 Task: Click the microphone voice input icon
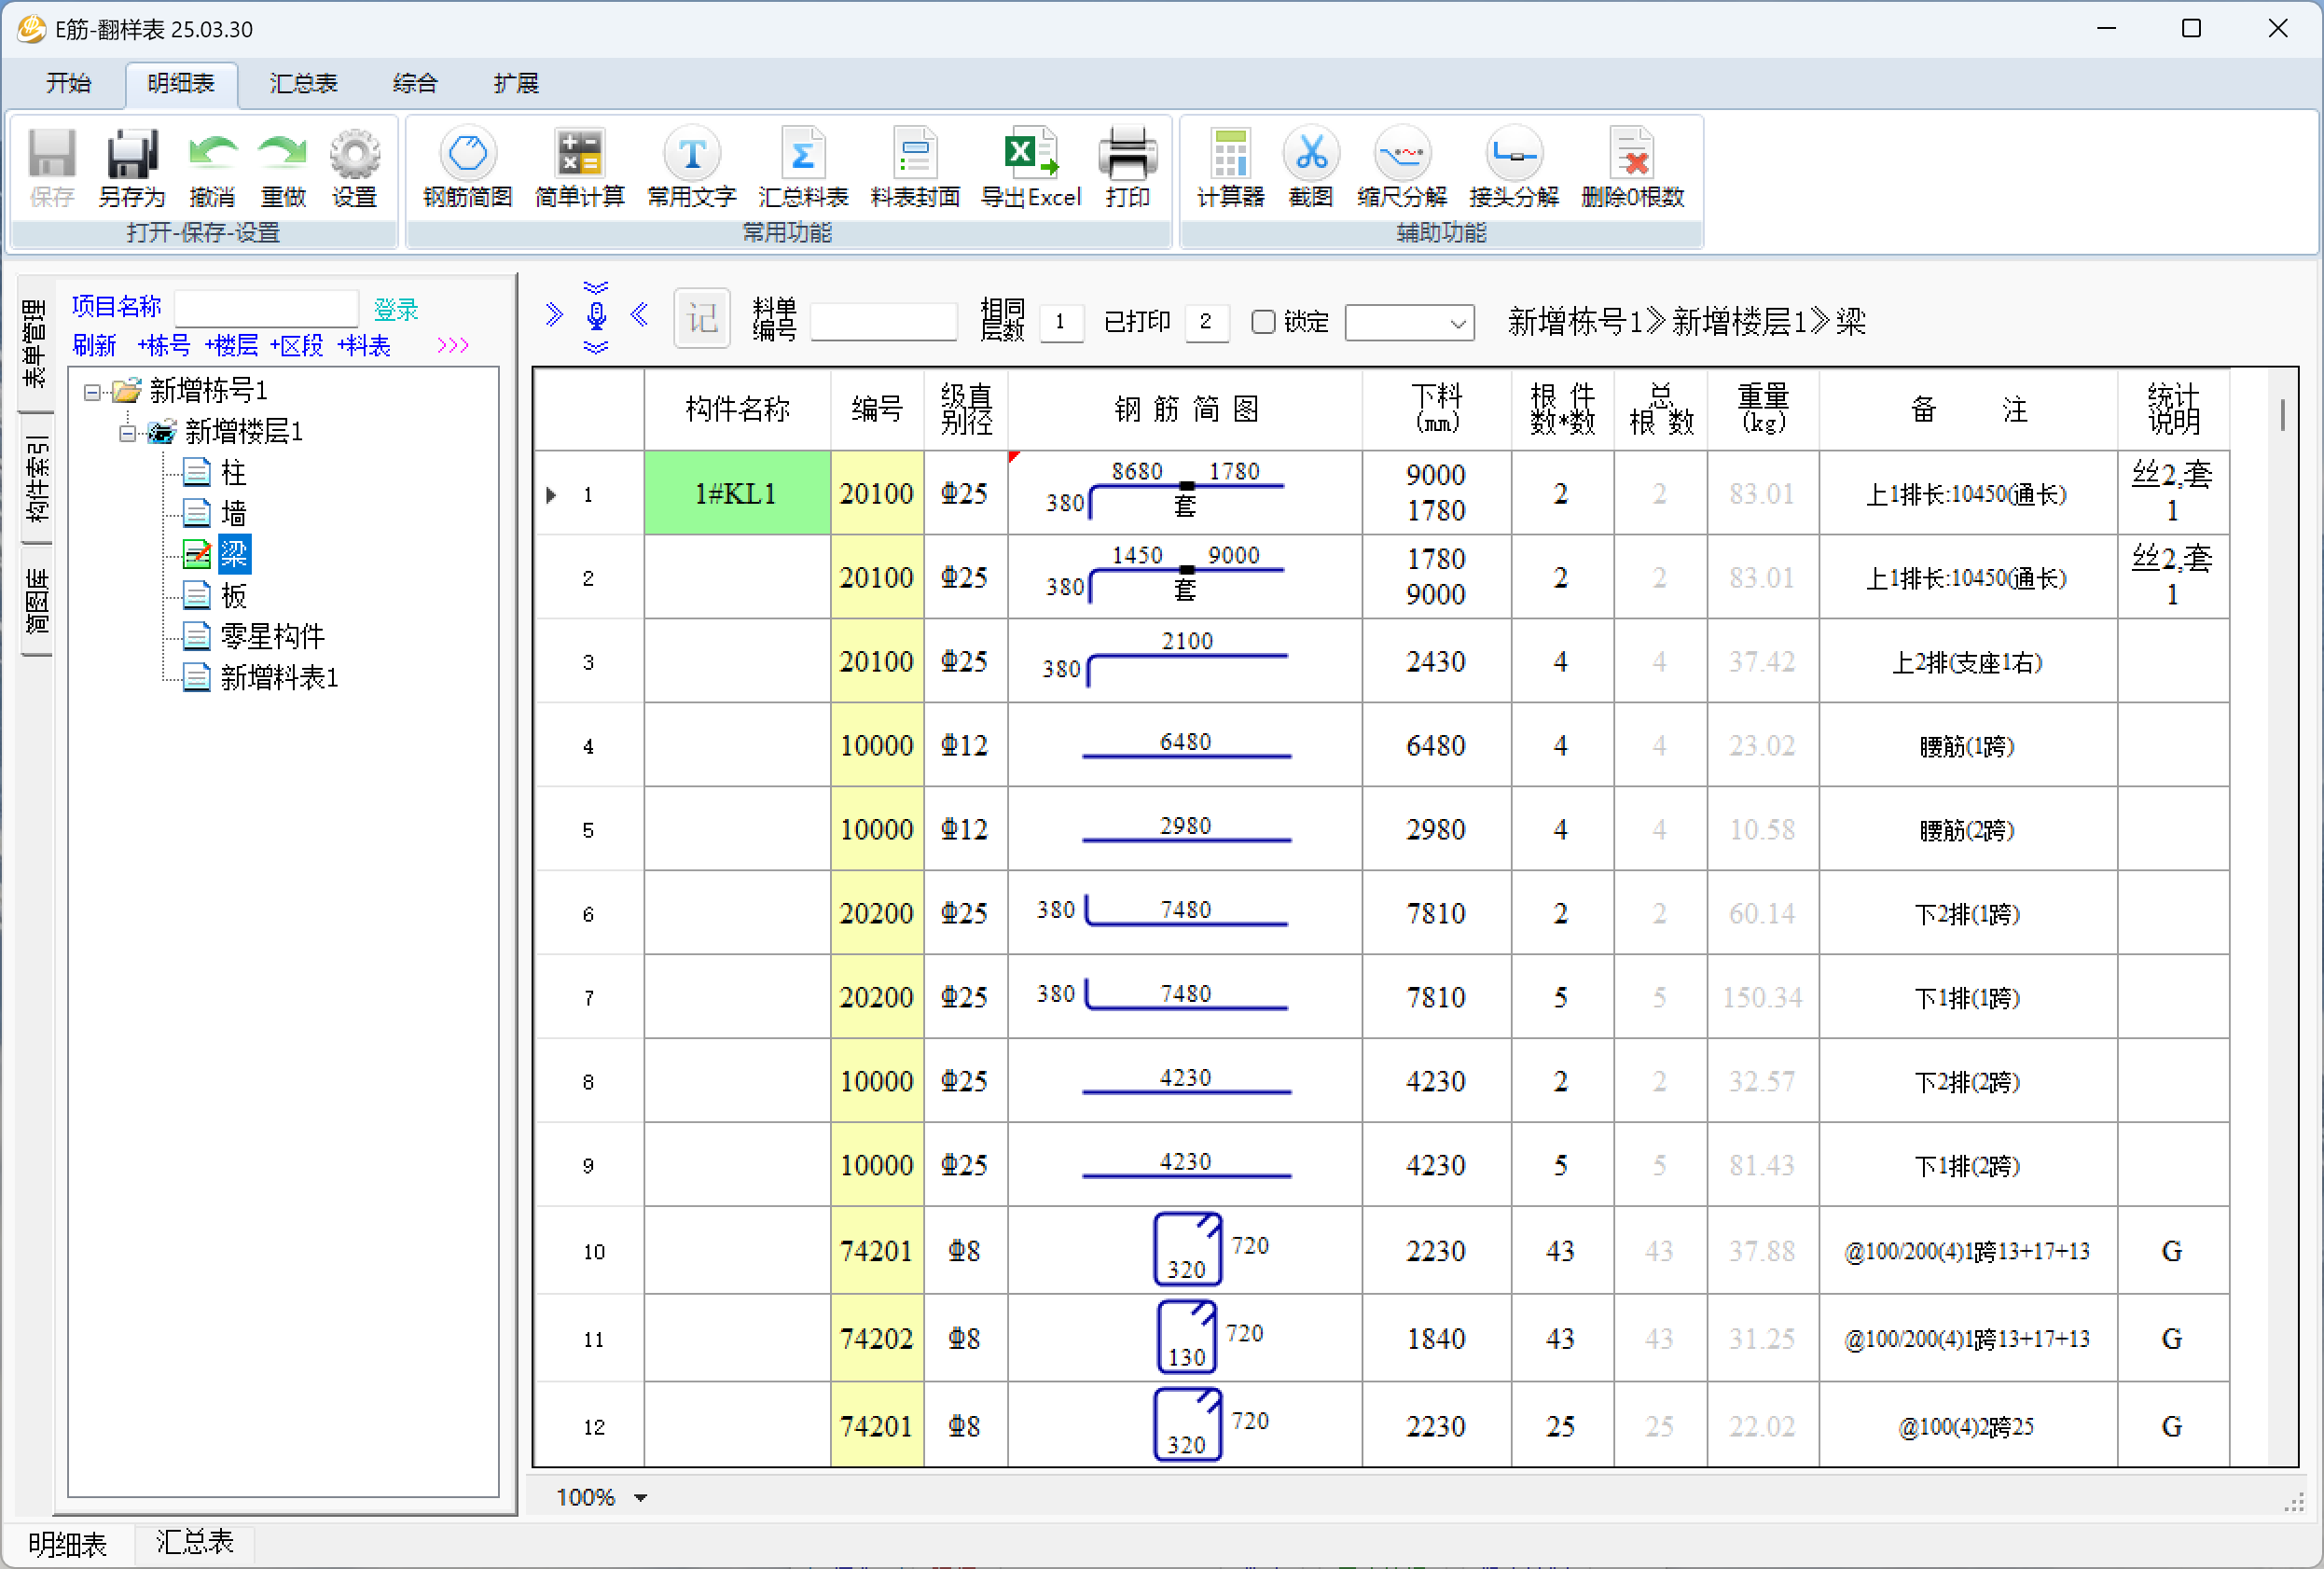(x=596, y=316)
